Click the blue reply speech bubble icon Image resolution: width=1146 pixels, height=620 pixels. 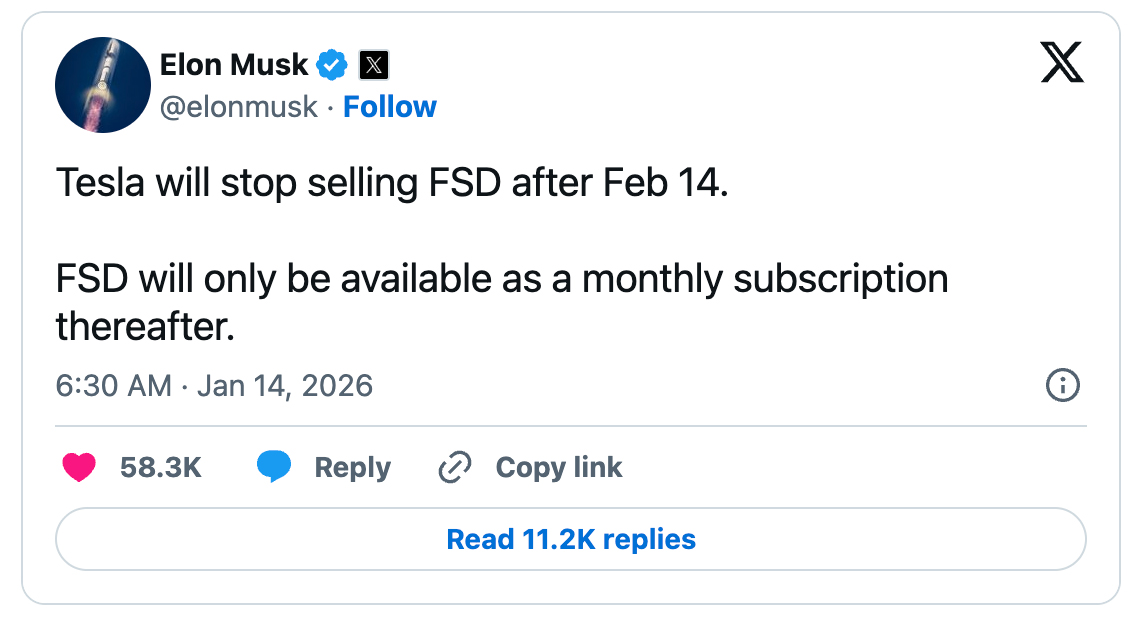click(x=274, y=467)
